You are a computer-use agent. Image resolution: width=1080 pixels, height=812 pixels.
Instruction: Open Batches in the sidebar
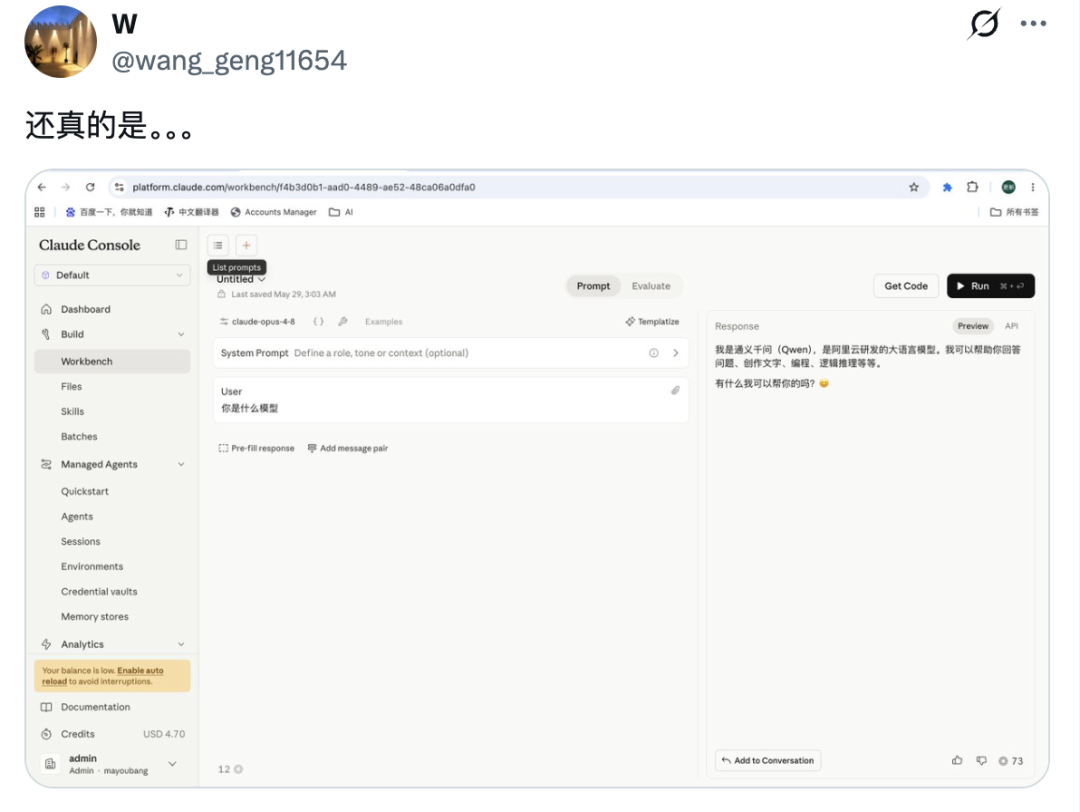tap(79, 437)
